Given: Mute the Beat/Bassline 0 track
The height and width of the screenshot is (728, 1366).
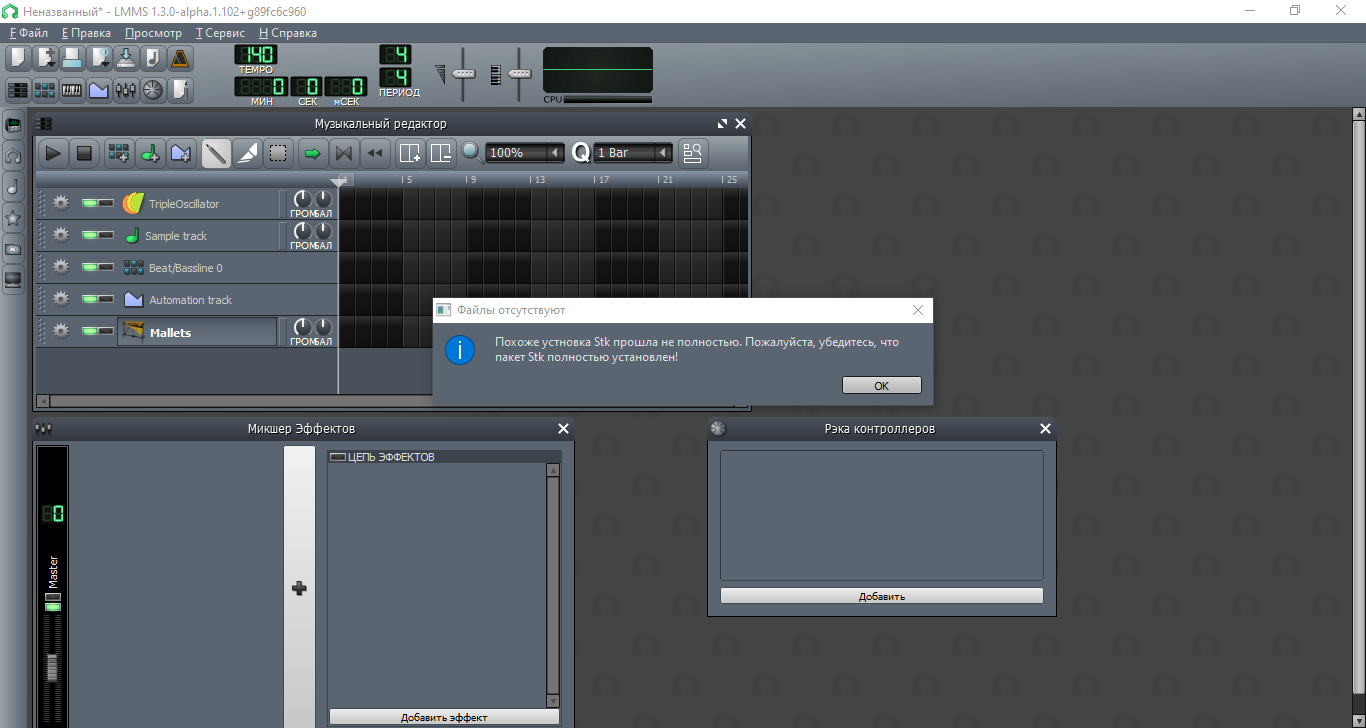Looking at the screenshot, I should coord(90,268).
